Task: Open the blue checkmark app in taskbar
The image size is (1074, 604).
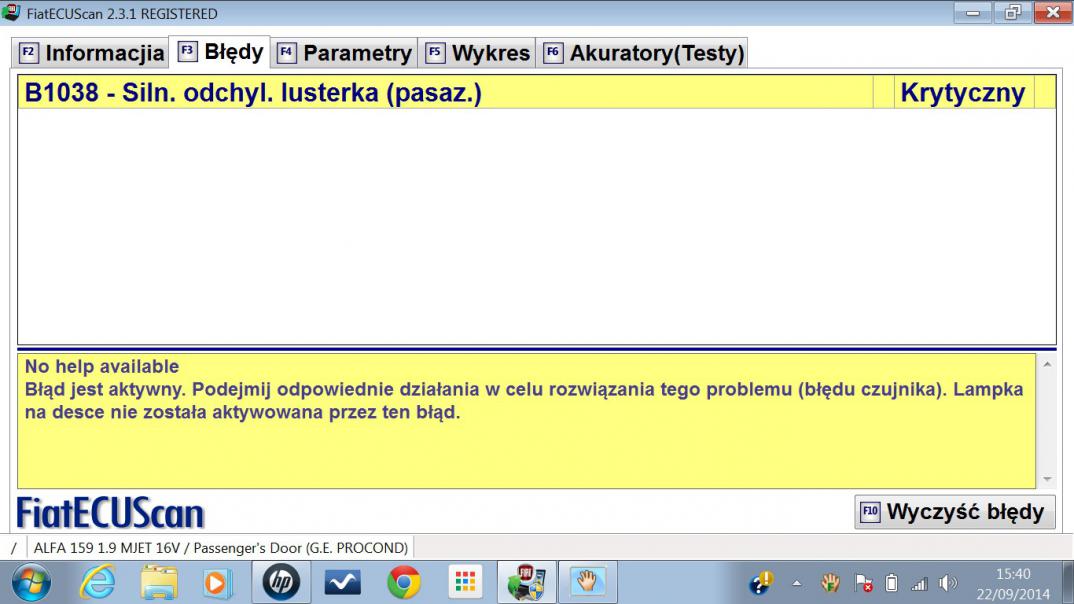Action: (x=342, y=583)
